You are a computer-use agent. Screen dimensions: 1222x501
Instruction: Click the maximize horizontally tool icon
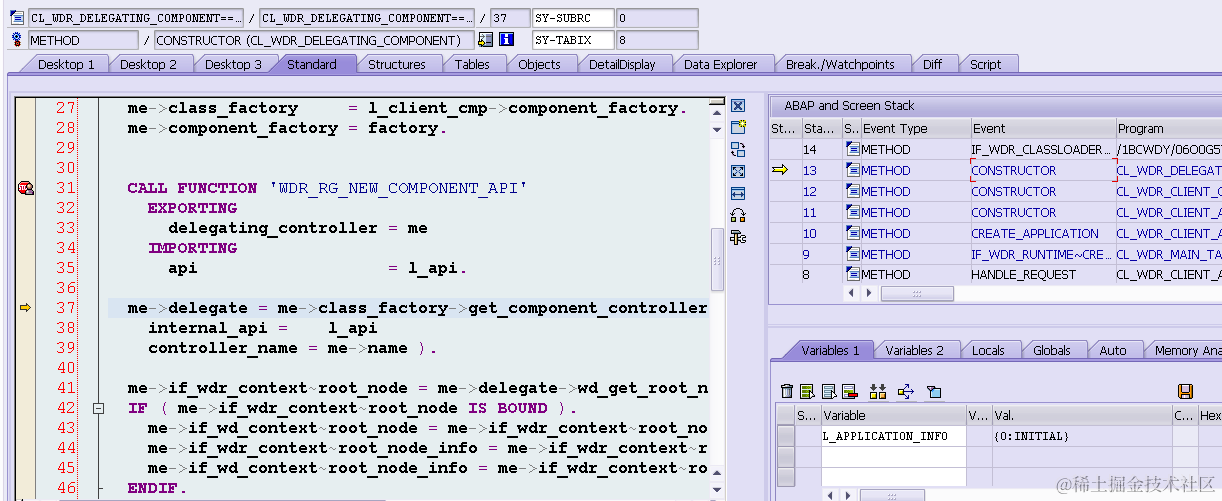[x=738, y=193]
